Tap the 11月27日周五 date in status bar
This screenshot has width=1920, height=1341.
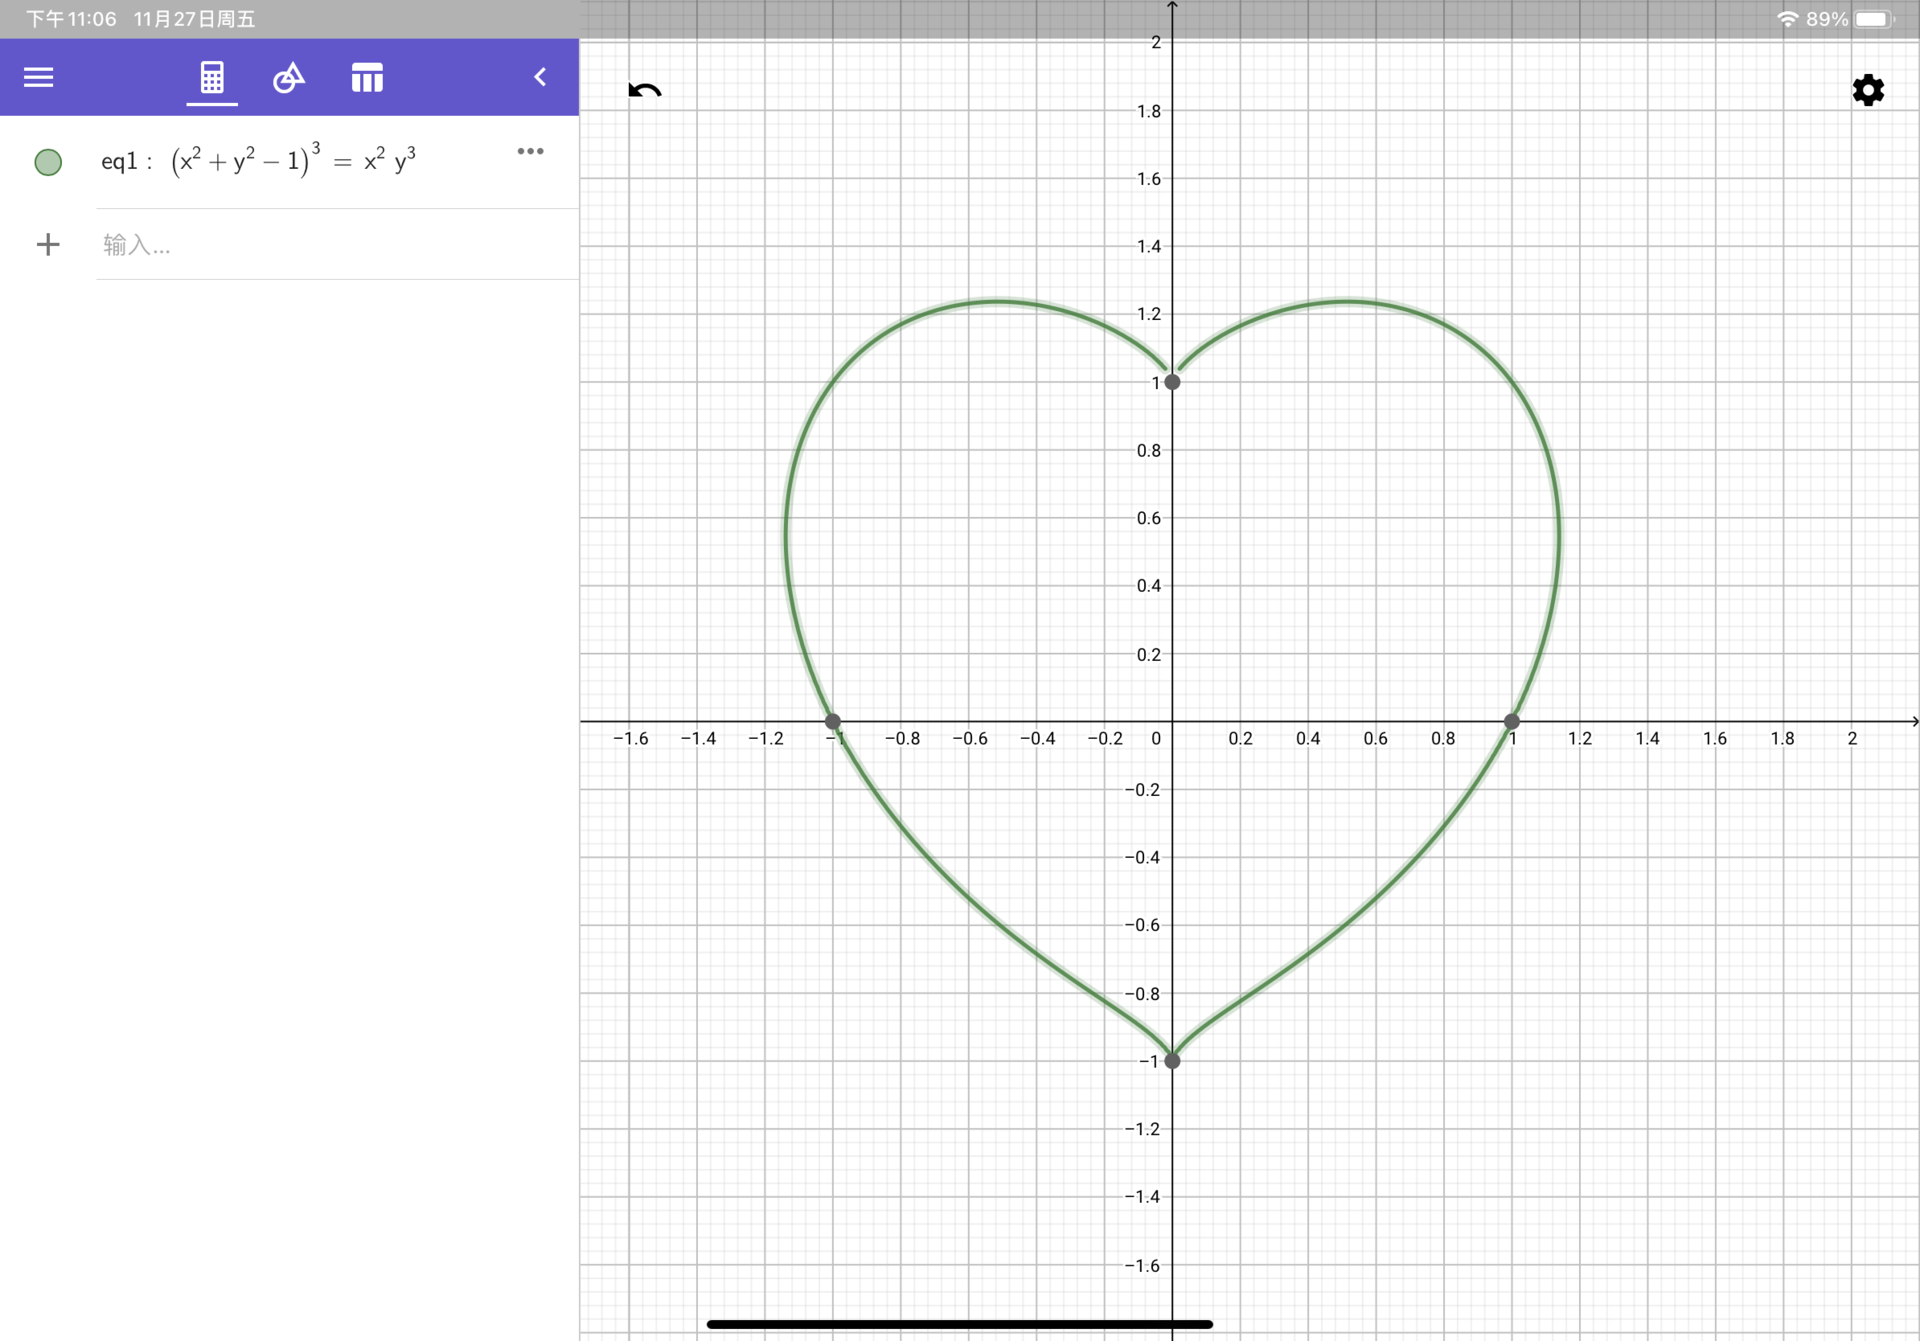click(194, 19)
